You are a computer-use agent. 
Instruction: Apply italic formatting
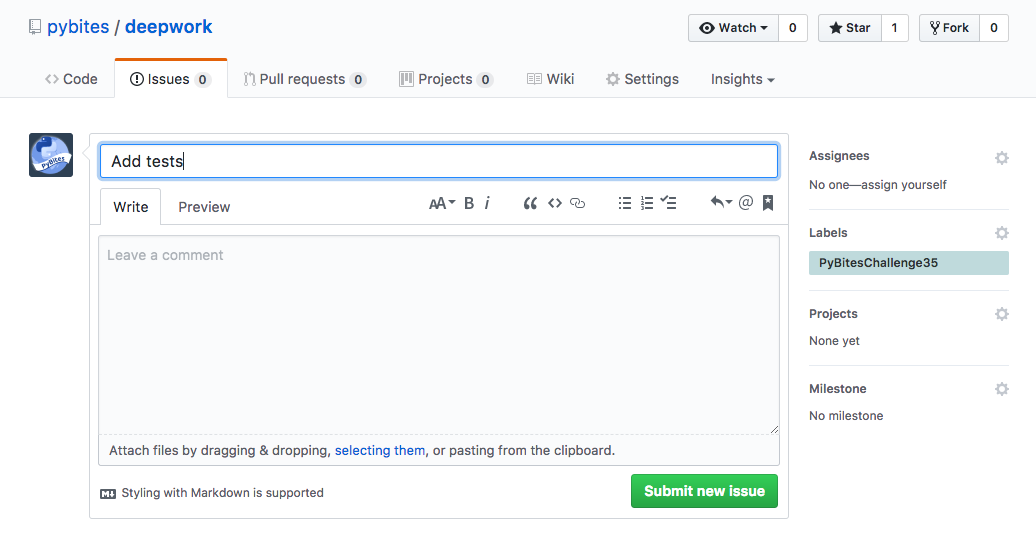pos(487,203)
